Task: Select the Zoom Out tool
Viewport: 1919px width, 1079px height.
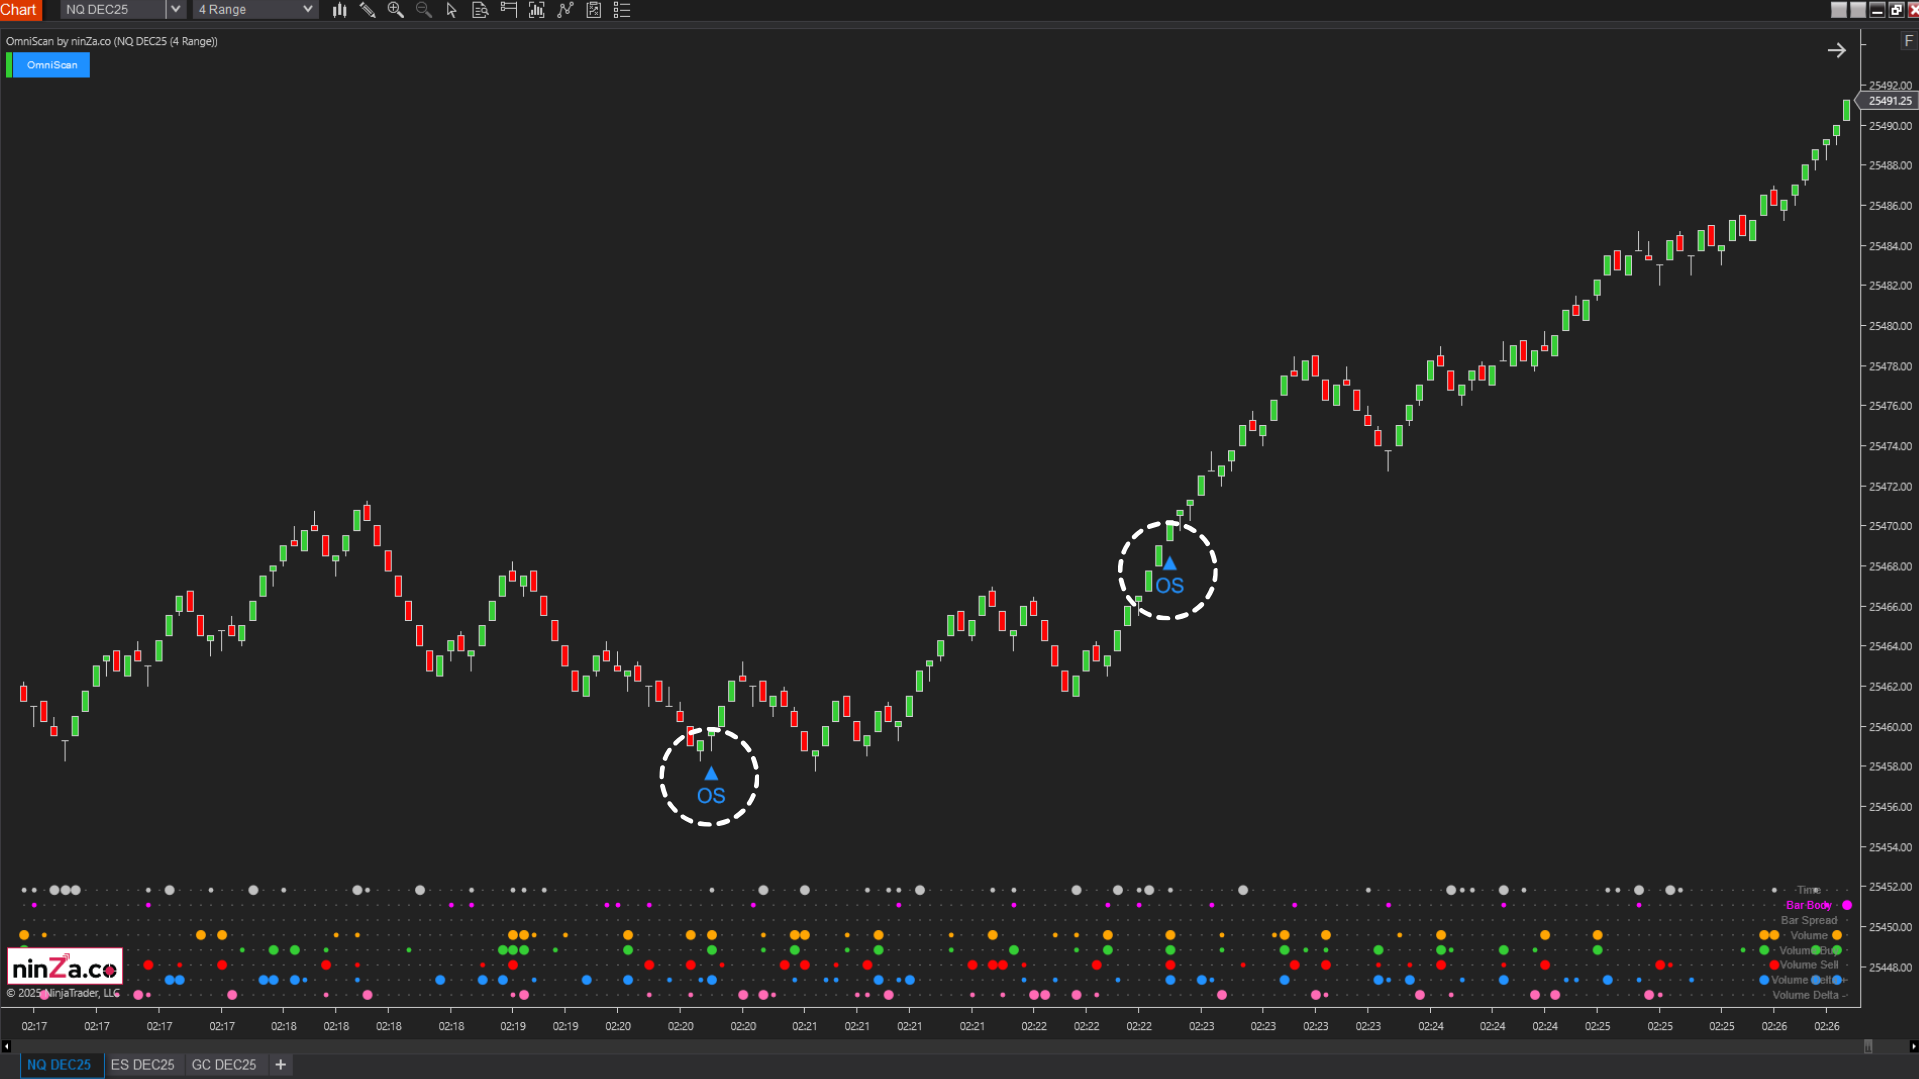Action: (x=424, y=10)
